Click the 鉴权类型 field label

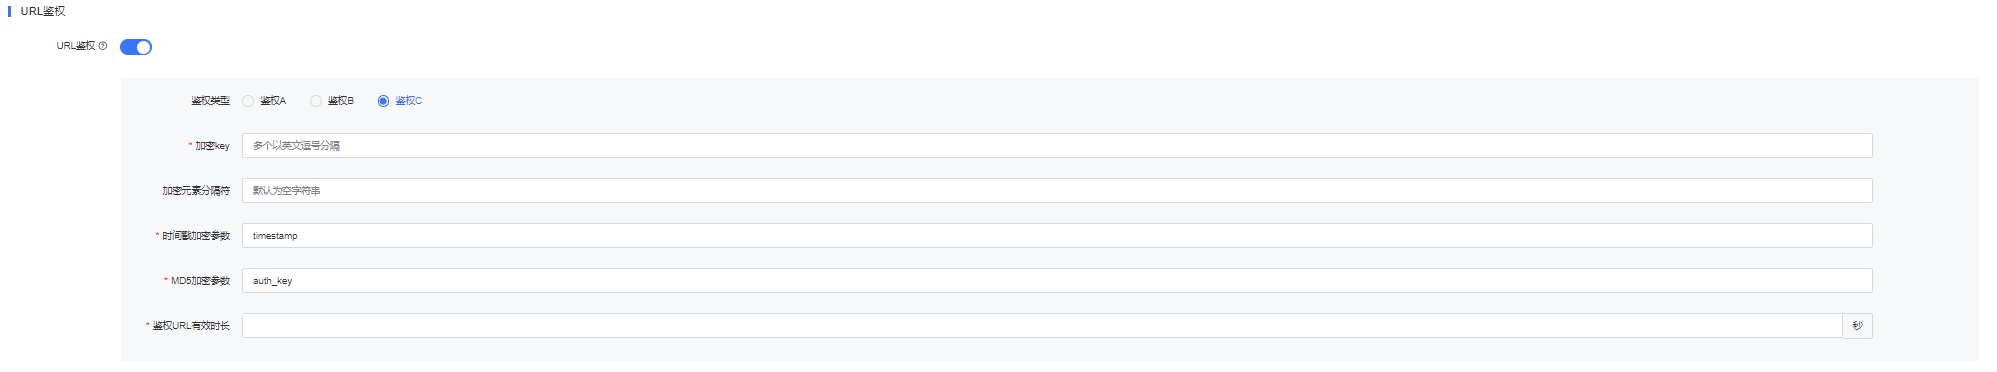click(211, 101)
